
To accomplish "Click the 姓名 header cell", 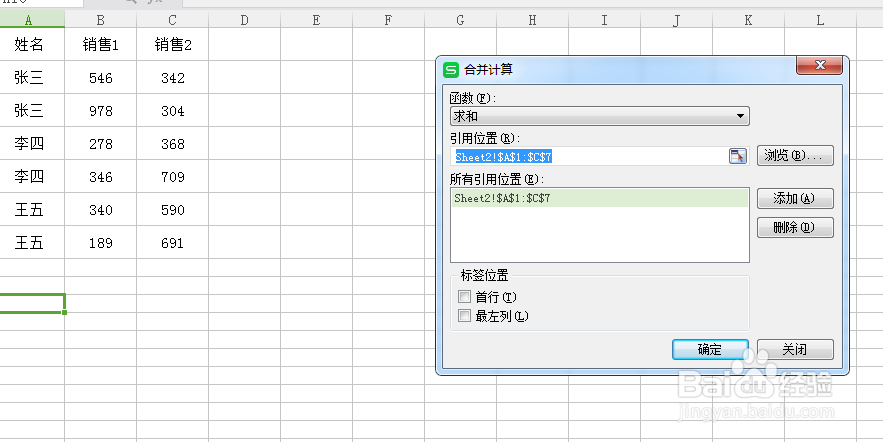I will click(x=29, y=44).
